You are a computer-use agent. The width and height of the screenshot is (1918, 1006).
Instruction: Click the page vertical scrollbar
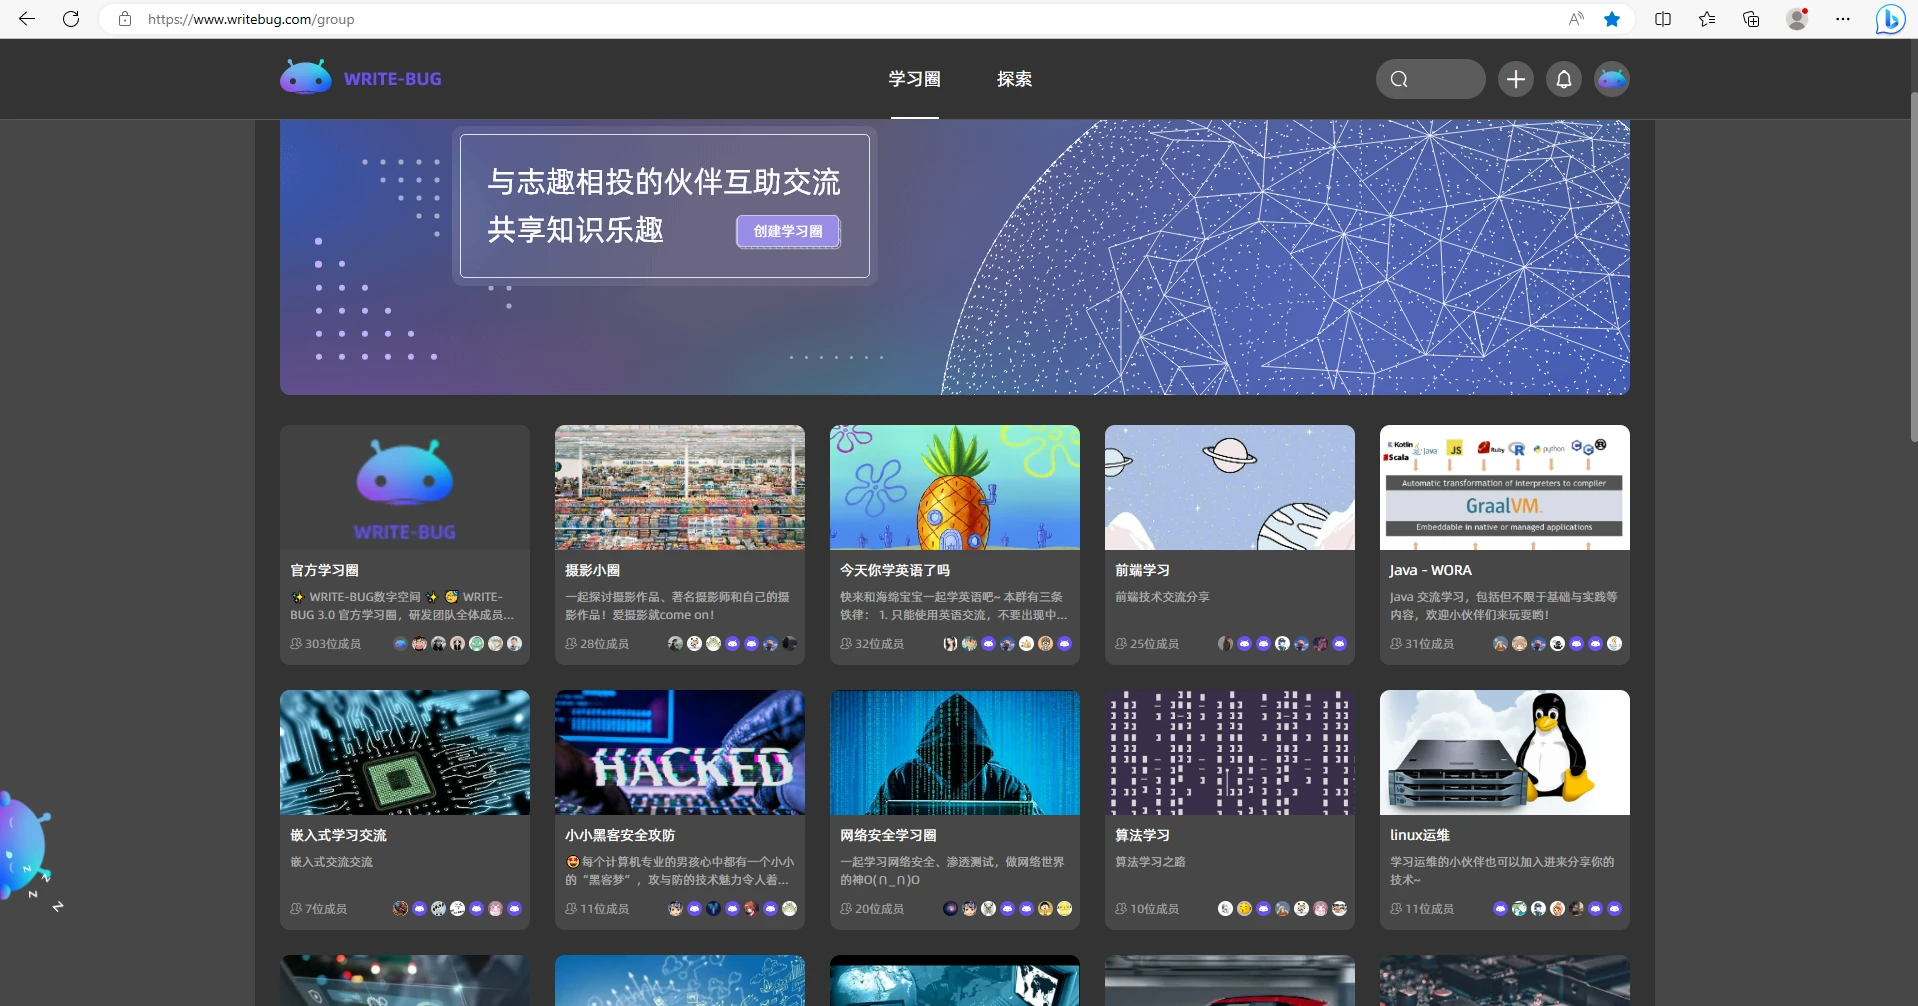click(1913, 267)
